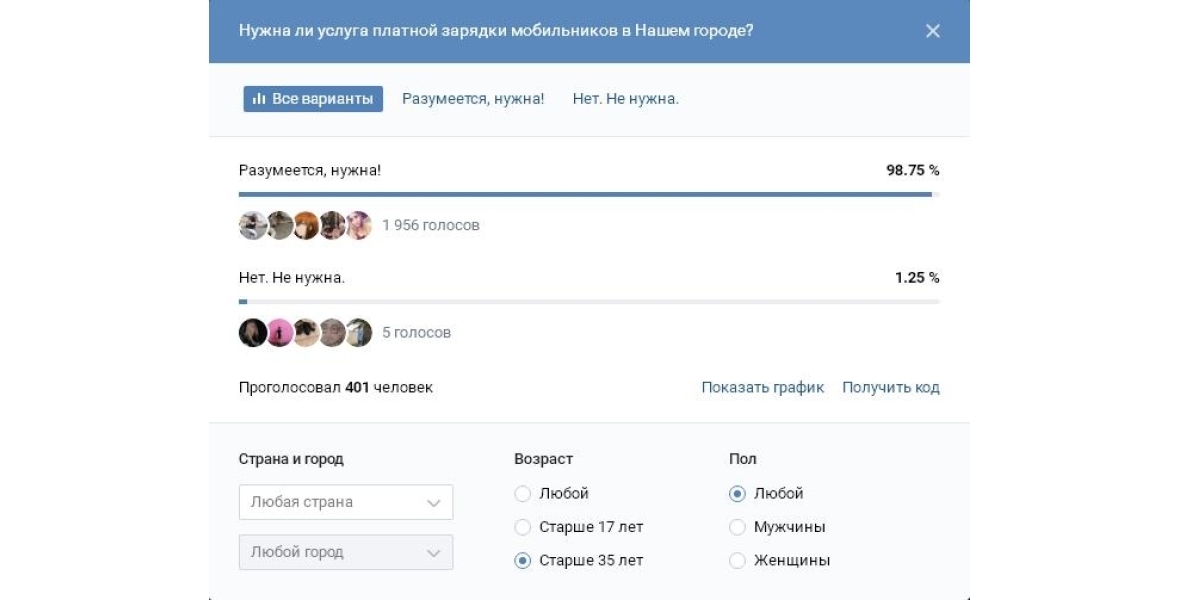The width and height of the screenshot is (1179, 600).
Task: Open fourth voter avatar in 5 голосов row
Action: coord(332,332)
